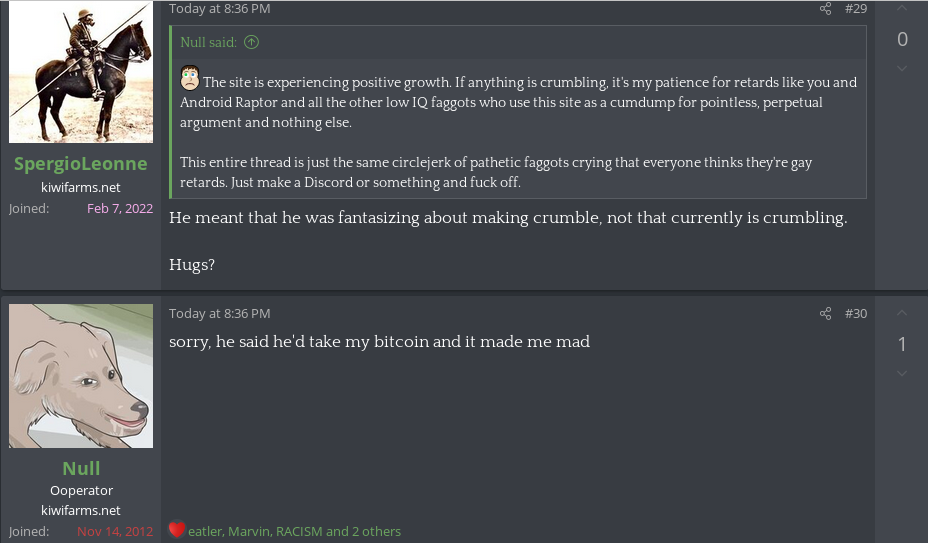Downvote post #30 with the down arrow
Image resolution: width=928 pixels, height=543 pixels.
902,374
